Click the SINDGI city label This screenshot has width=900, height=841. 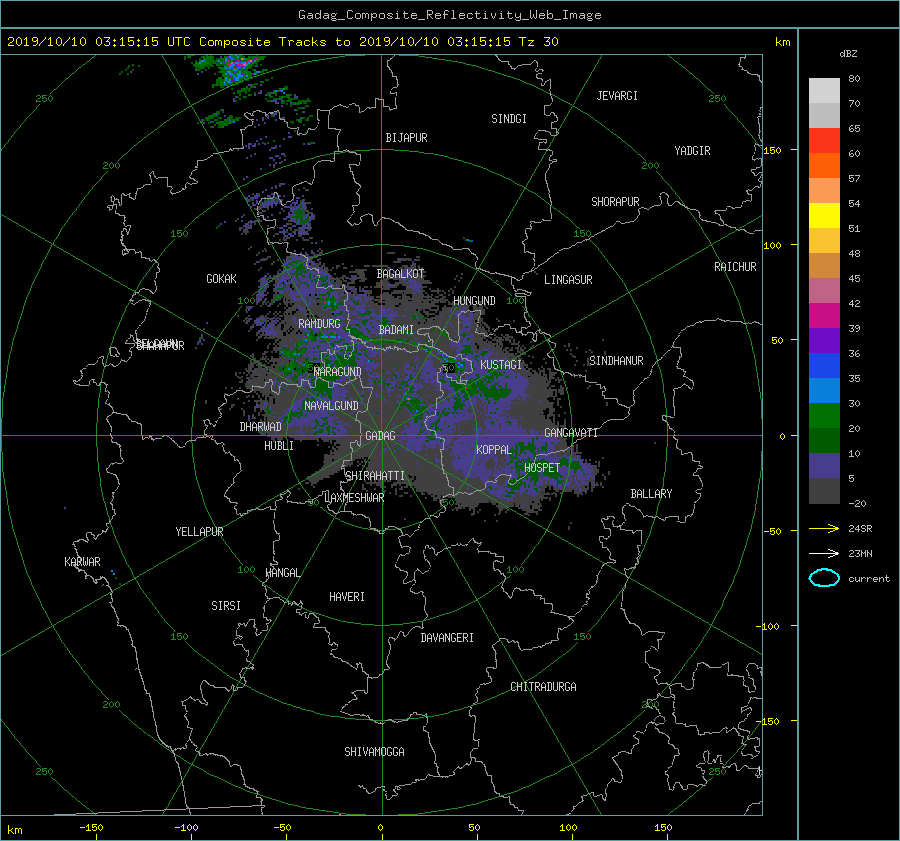click(509, 119)
